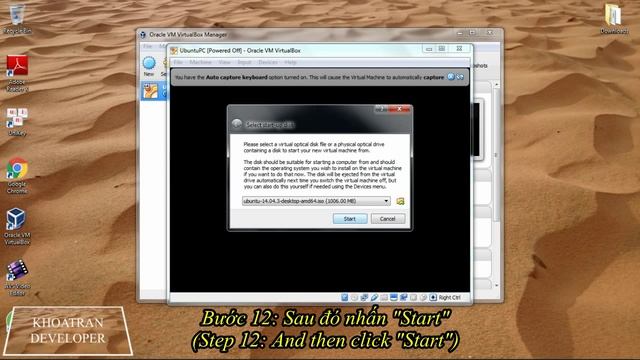This screenshot has width=640, height=360.
Task: Click the Recycle Bin desktop icon
Action: click(x=17, y=18)
